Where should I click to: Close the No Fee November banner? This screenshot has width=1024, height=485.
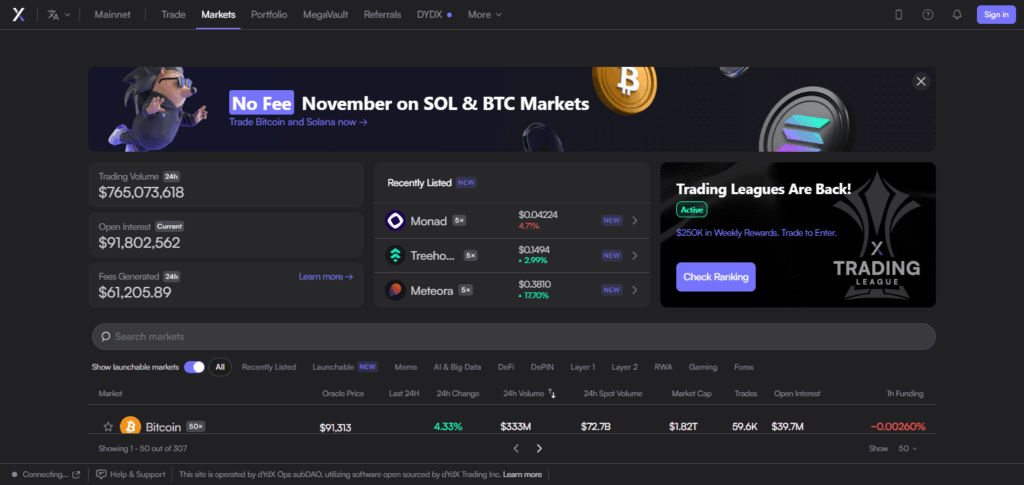click(x=921, y=81)
